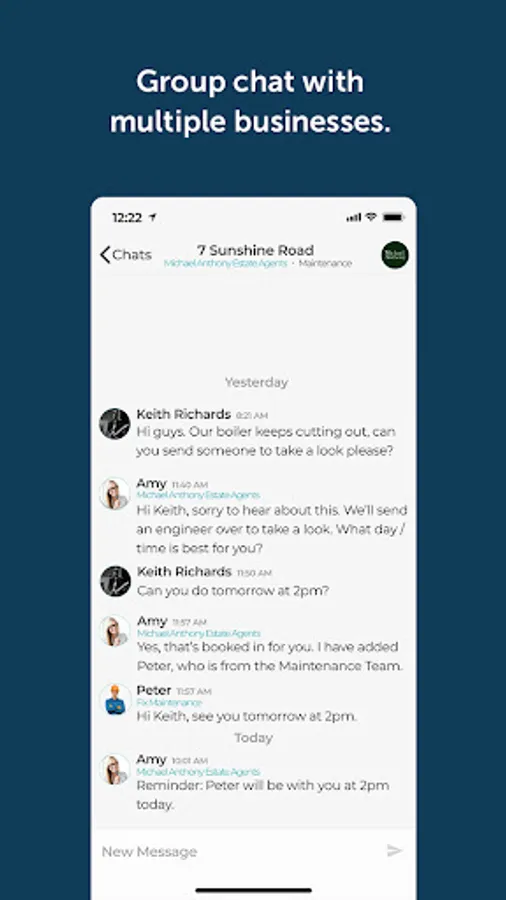506x900 pixels.
Task: Tap the Michael Anthony Estate Agents header link
Action: 225,263
